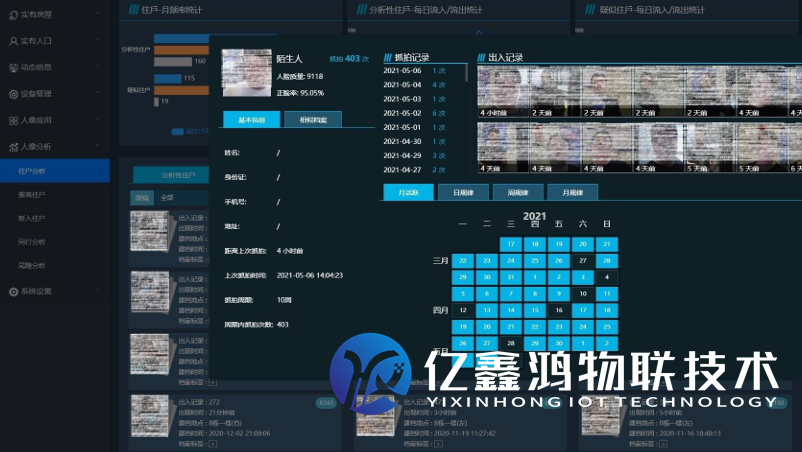Toggle the 全部 filter option
Viewport: 802px width, 452px height.
pyautogui.click(x=167, y=198)
